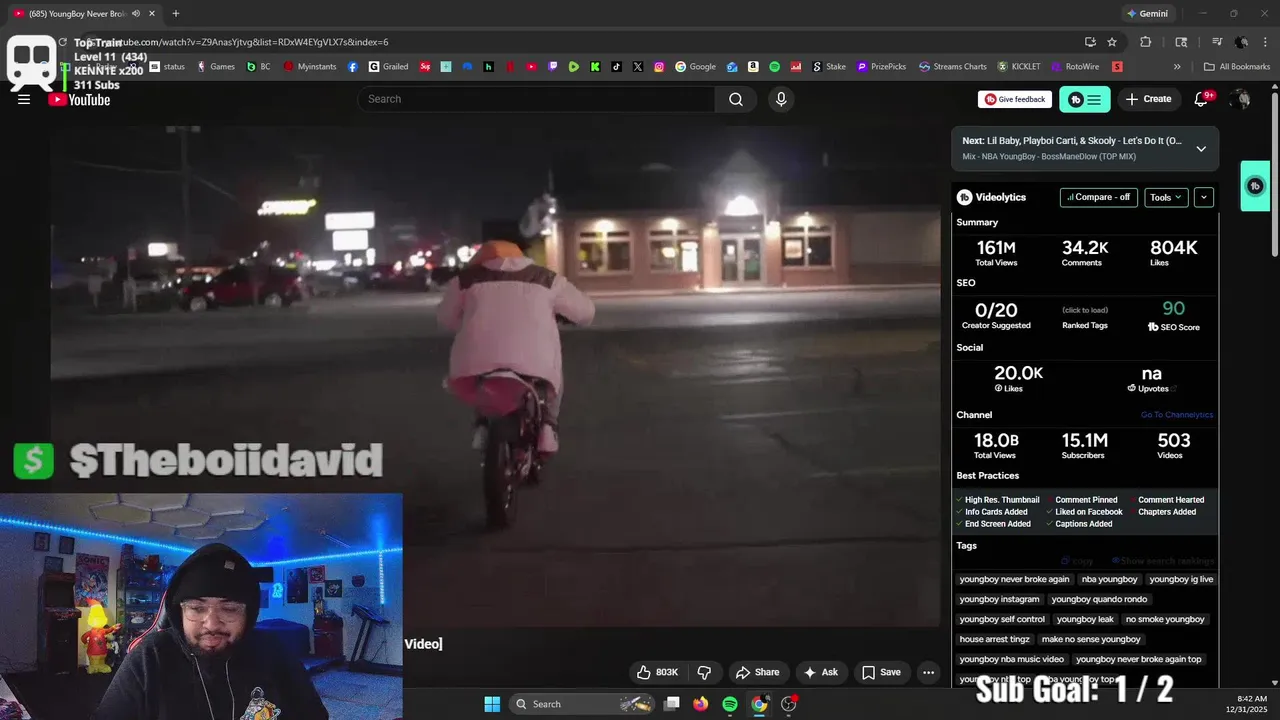The height and width of the screenshot is (720, 1280).
Task: Open the RotoWire bookmark
Action: pos(1075,67)
